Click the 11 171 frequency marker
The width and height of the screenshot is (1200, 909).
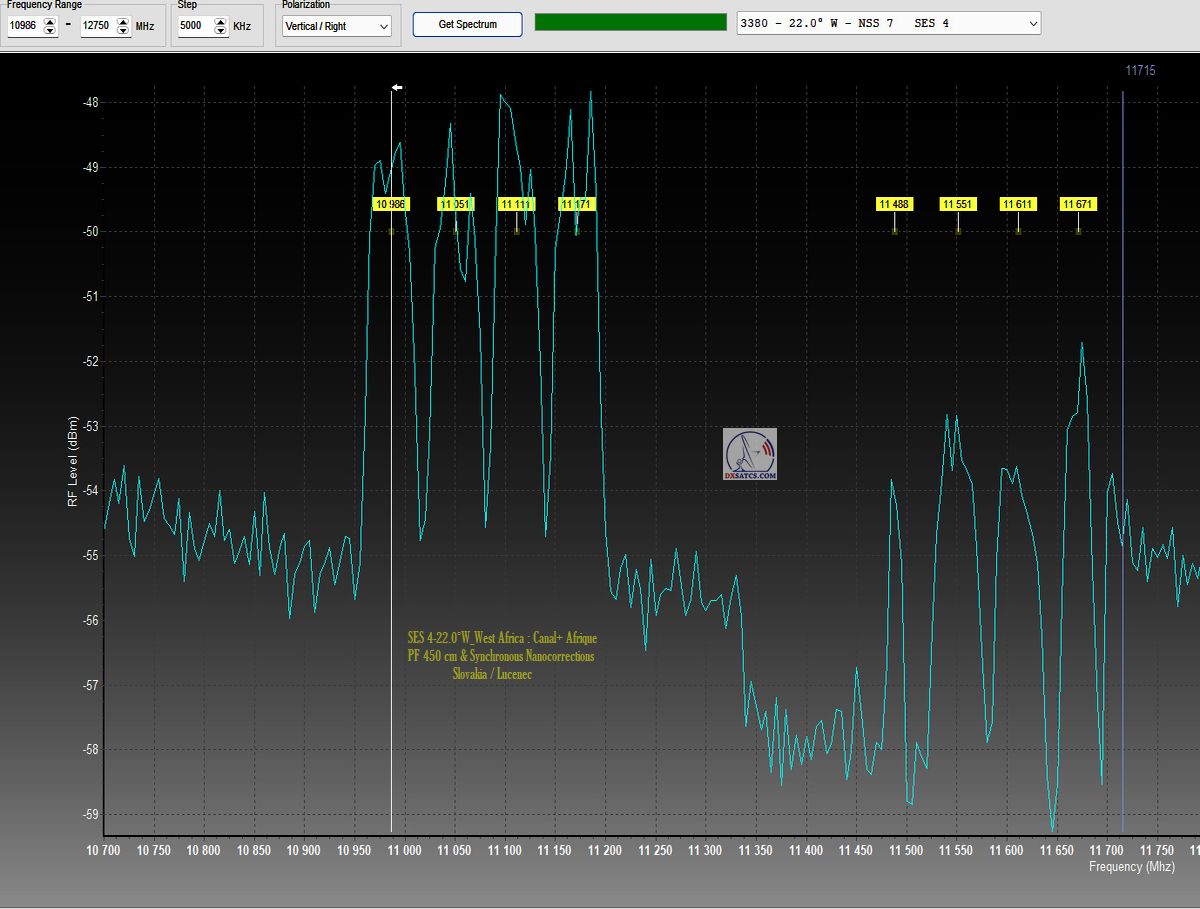(x=577, y=204)
